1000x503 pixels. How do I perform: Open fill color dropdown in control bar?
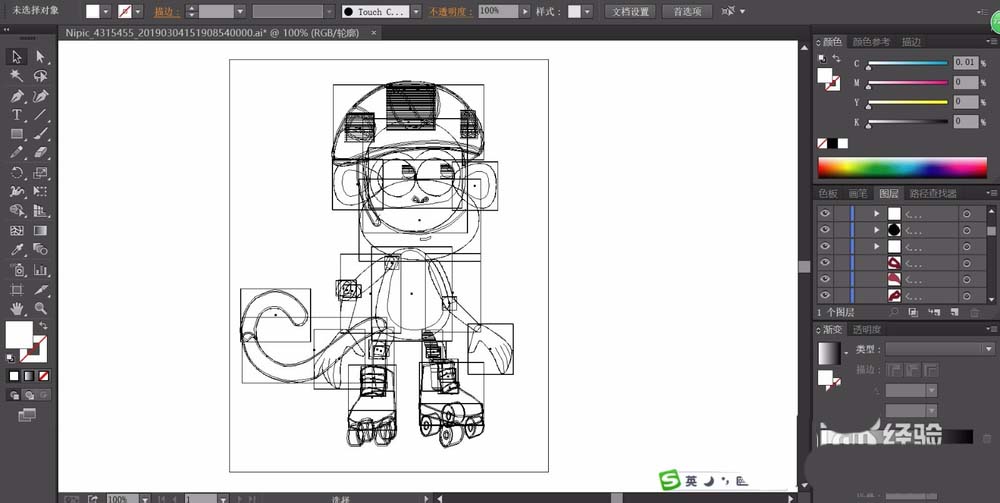106,11
